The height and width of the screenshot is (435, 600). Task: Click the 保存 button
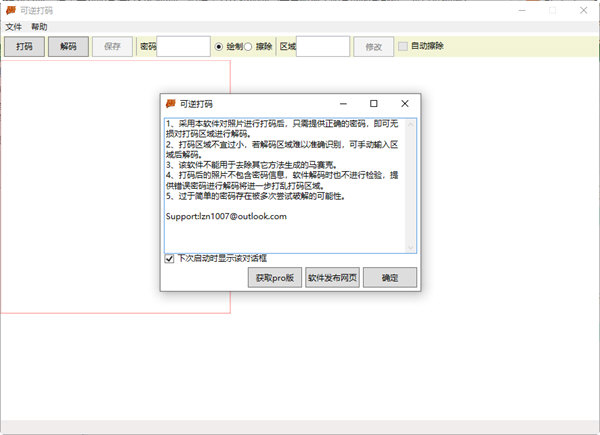pos(112,47)
